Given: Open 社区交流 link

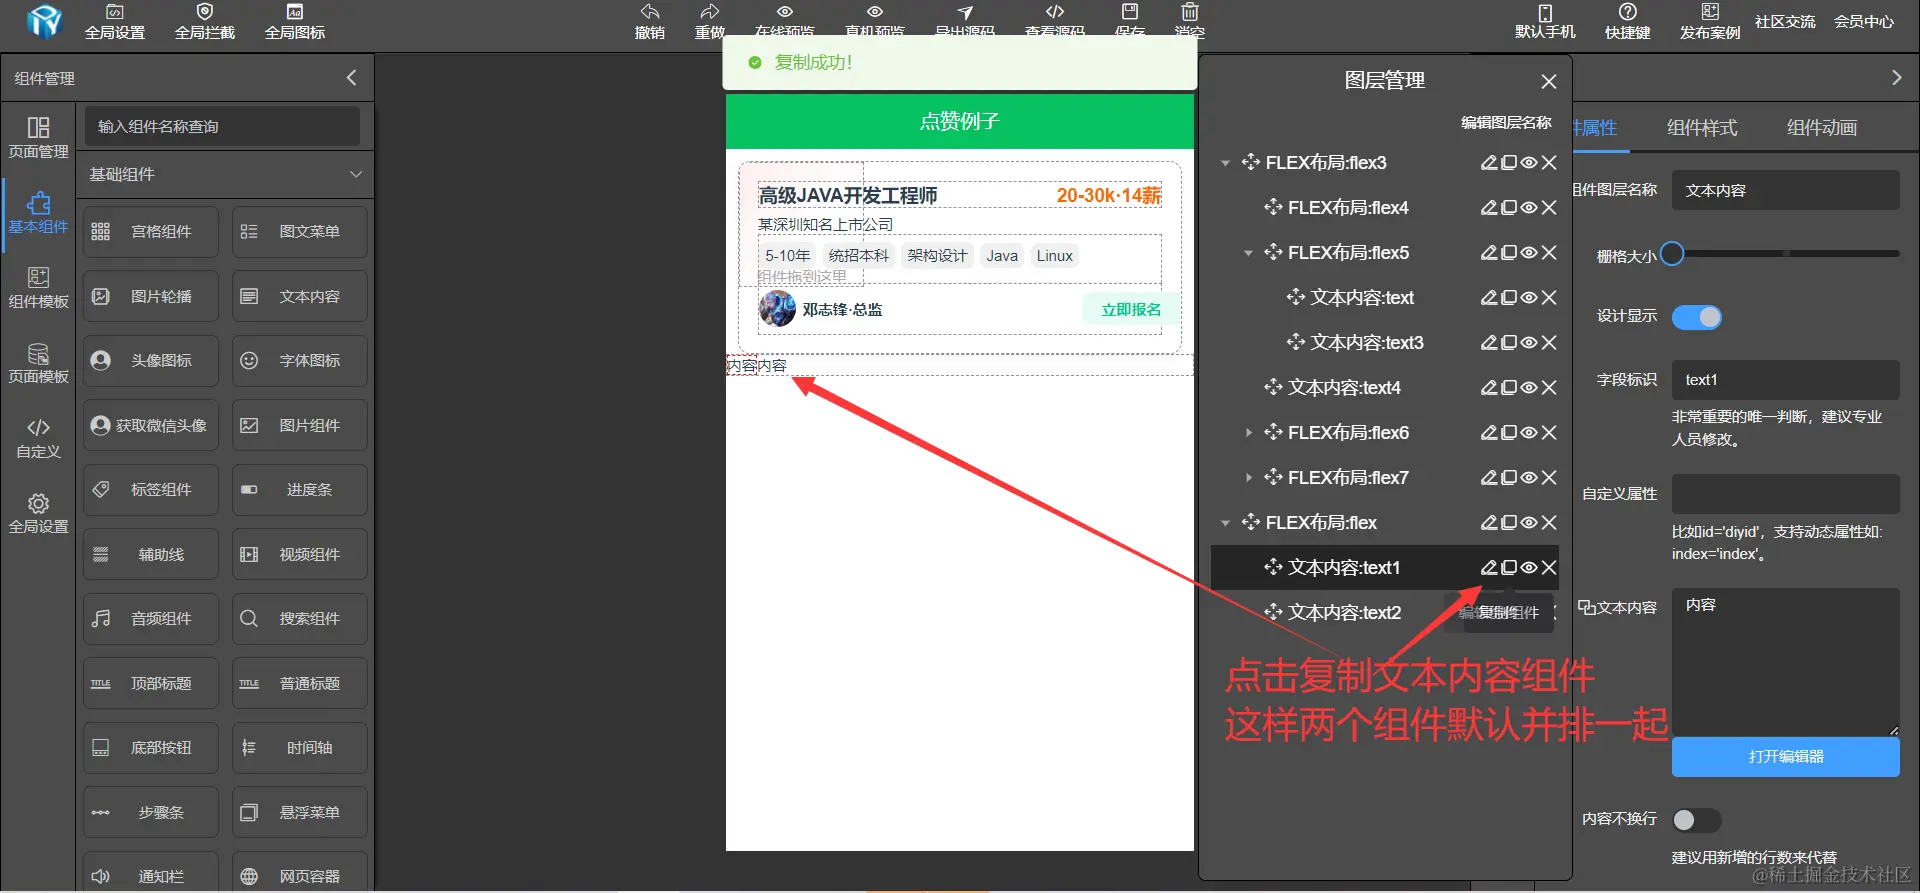Looking at the screenshot, I should pos(1785,22).
